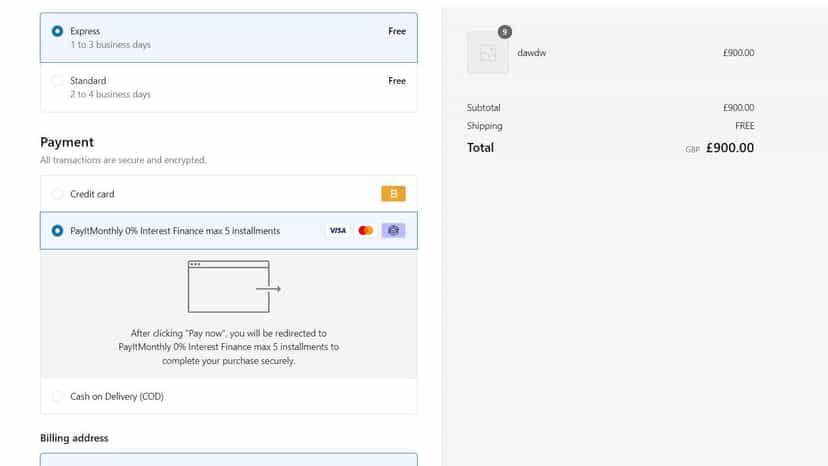828x466 pixels.
Task: Click 'All transactions are secure and encrypted' text
Action: (x=124, y=160)
